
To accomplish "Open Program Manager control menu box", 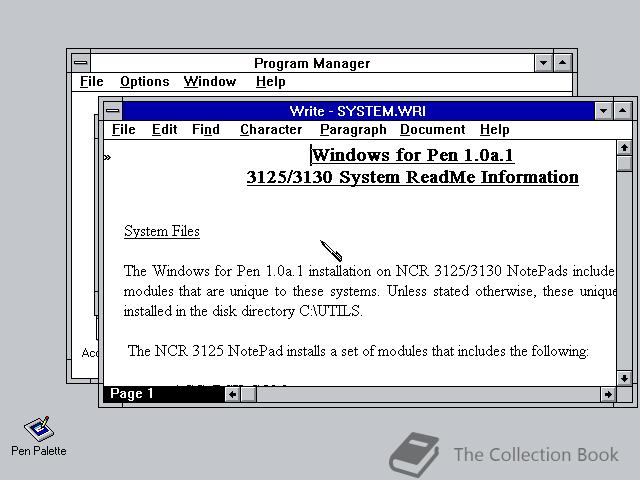I will [x=81, y=63].
